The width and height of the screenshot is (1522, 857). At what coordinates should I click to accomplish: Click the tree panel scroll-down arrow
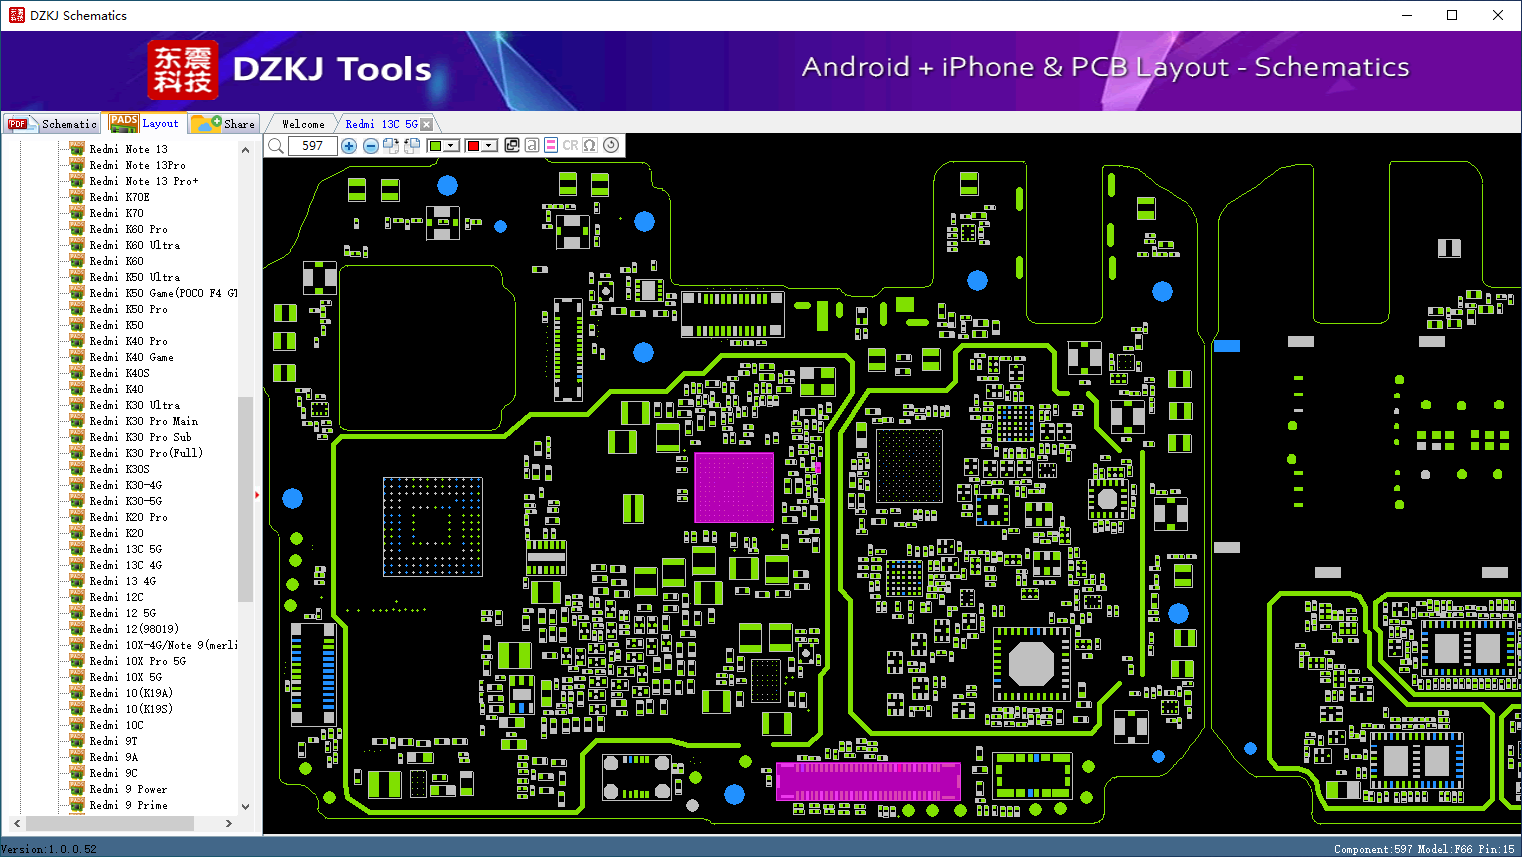(x=245, y=806)
